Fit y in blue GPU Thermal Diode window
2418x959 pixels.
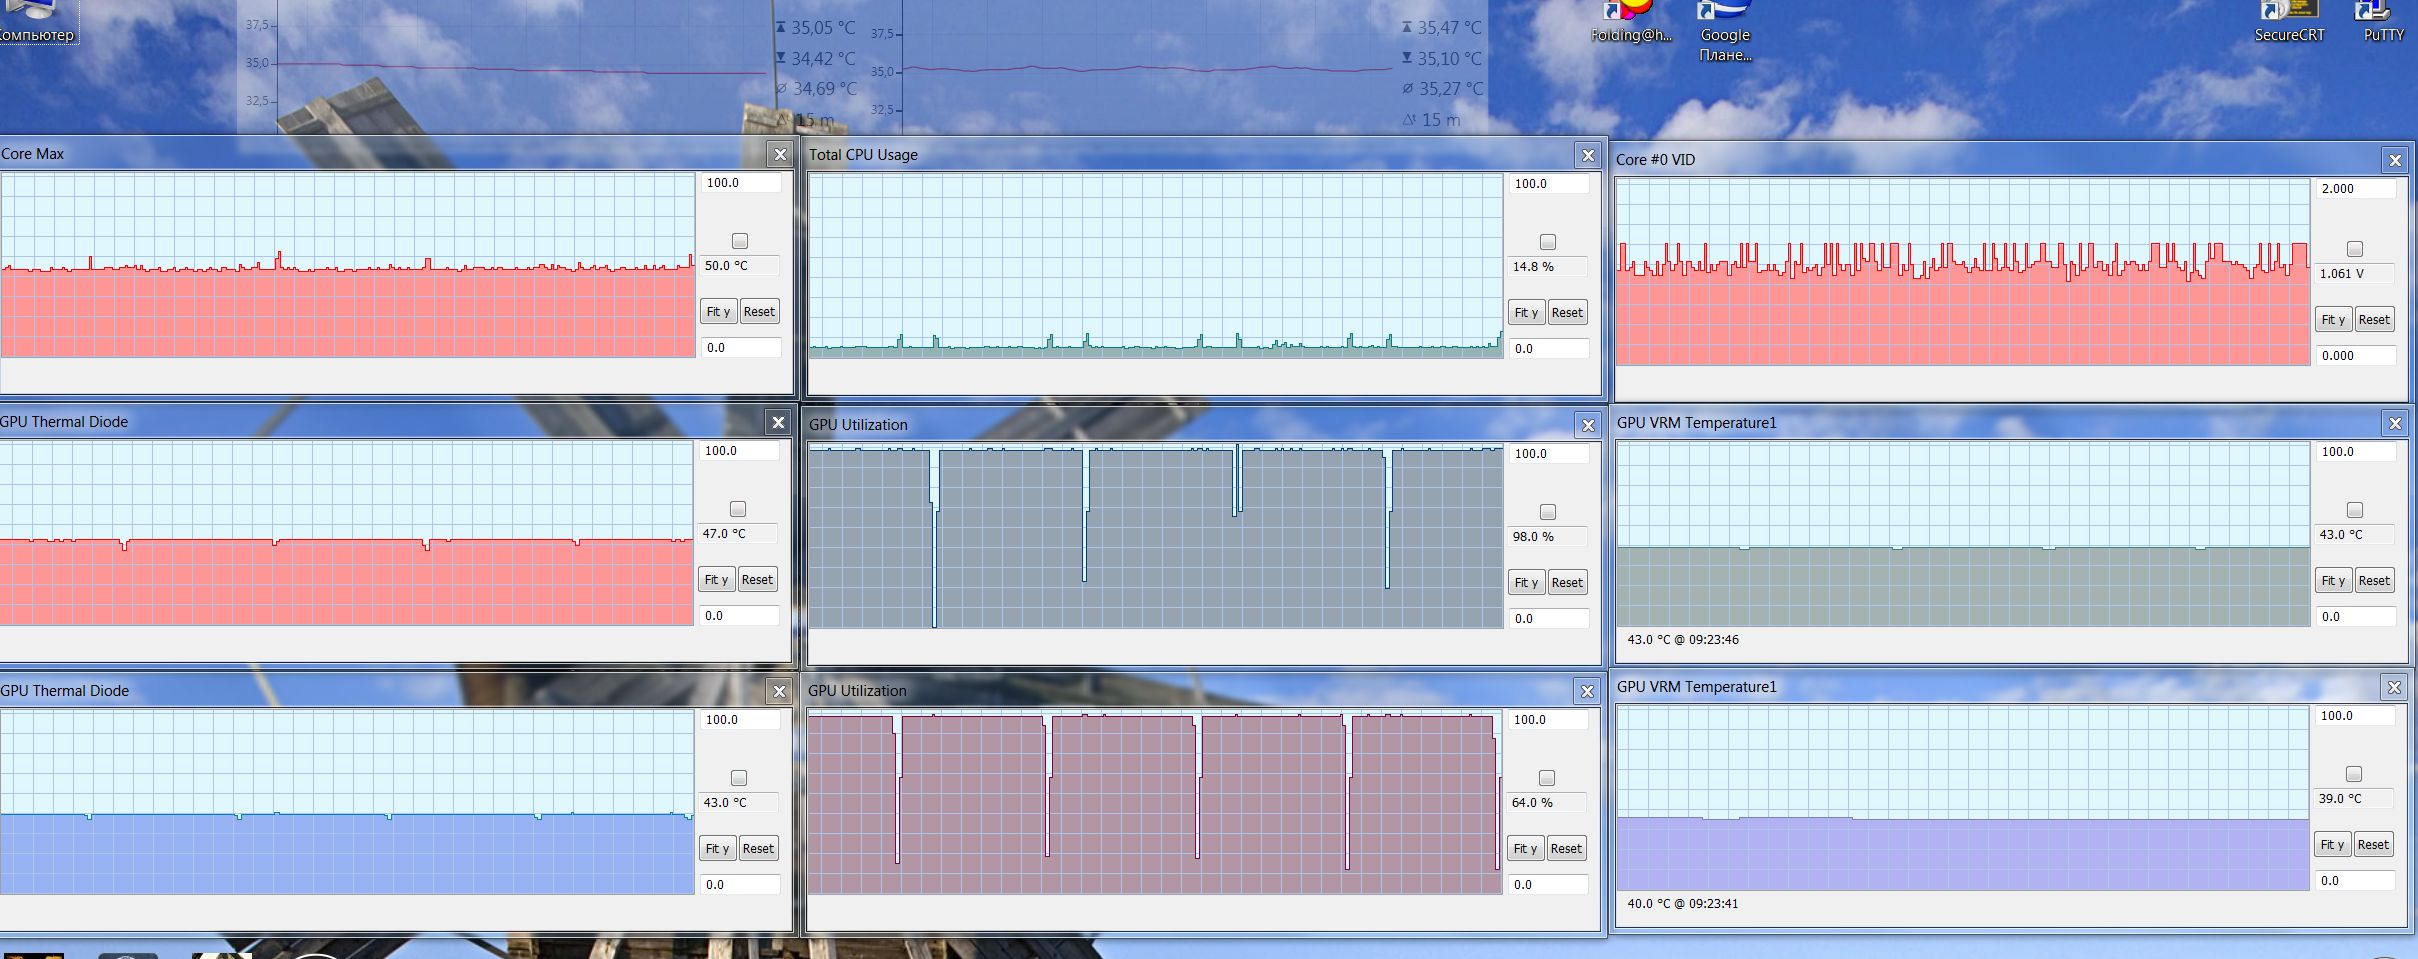point(717,848)
